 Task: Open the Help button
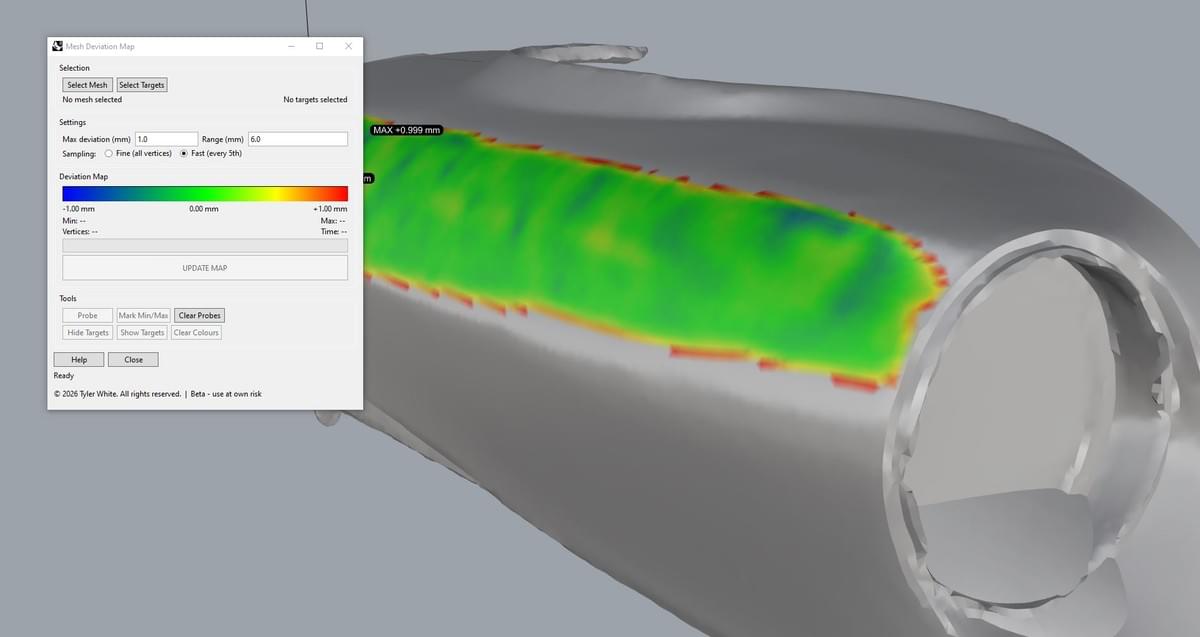click(79, 359)
